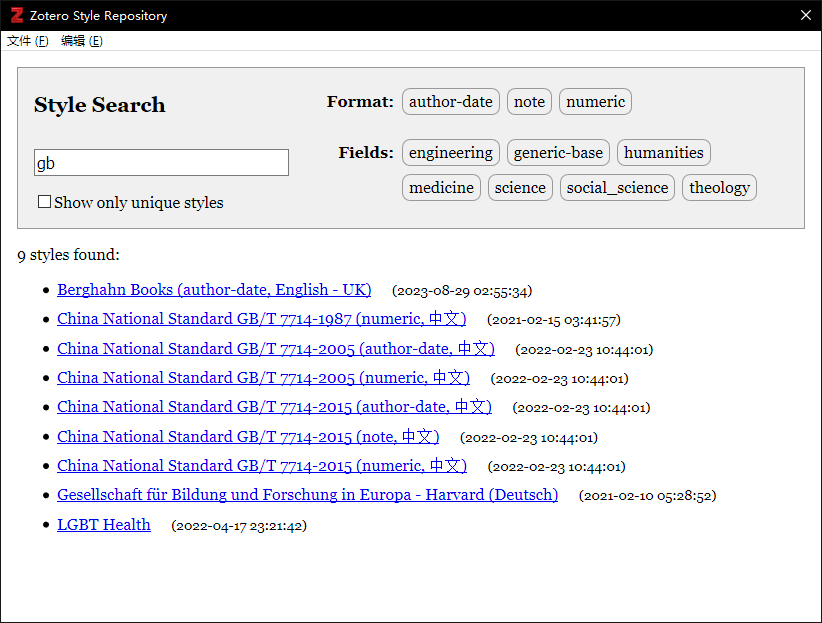Viewport: 822px width, 623px height.
Task: Open Berghahn Books (author-date, English - UK) style
Action: pos(214,290)
